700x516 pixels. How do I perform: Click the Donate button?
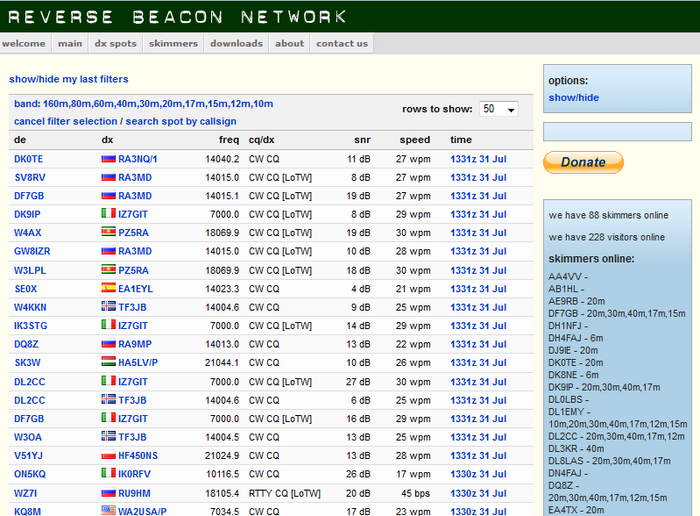tap(583, 162)
